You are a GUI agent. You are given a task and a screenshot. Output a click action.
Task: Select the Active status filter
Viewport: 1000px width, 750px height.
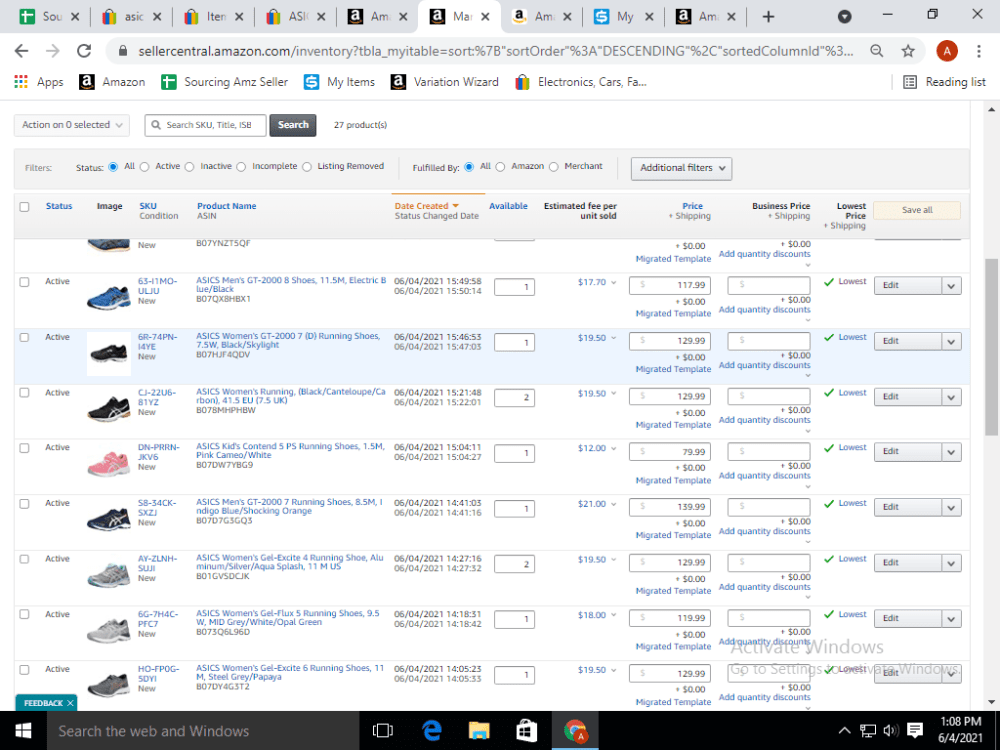(x=145, y=167)
